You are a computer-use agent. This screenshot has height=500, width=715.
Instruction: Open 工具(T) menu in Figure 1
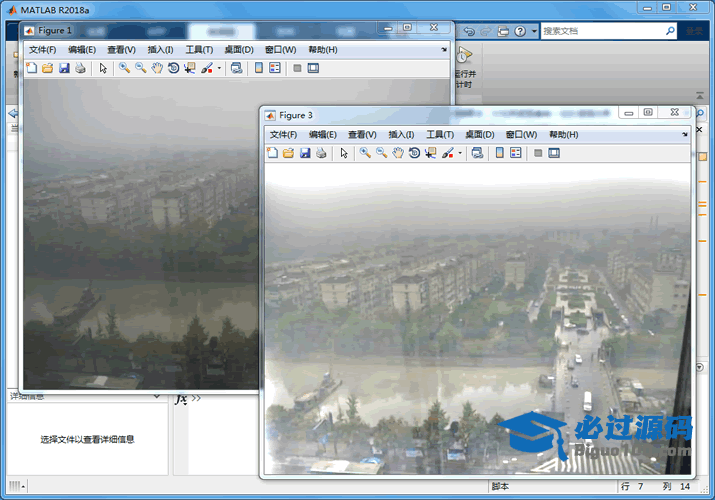pyautogui.click(x=199, y=50)
